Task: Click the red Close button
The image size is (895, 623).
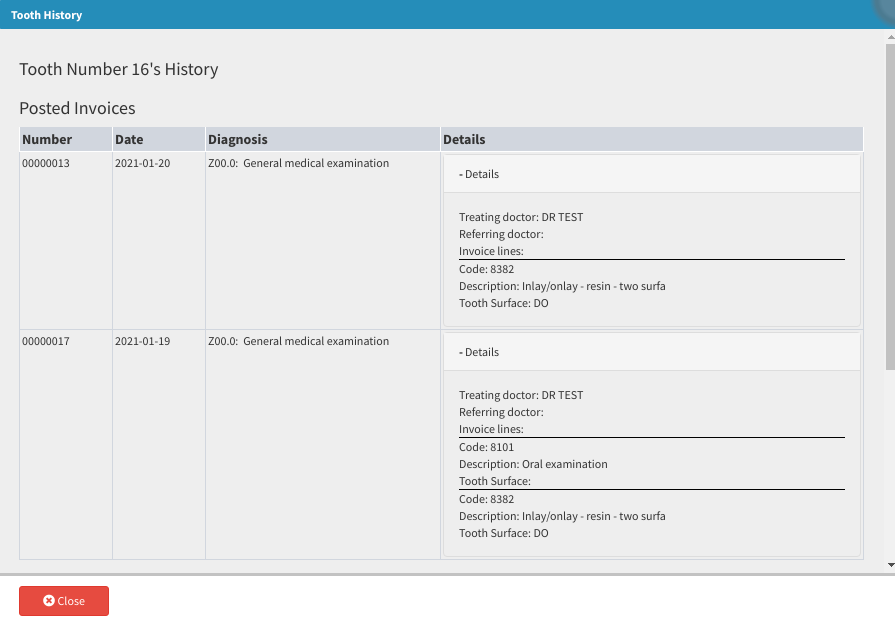Action: click(x=64, y=601)
